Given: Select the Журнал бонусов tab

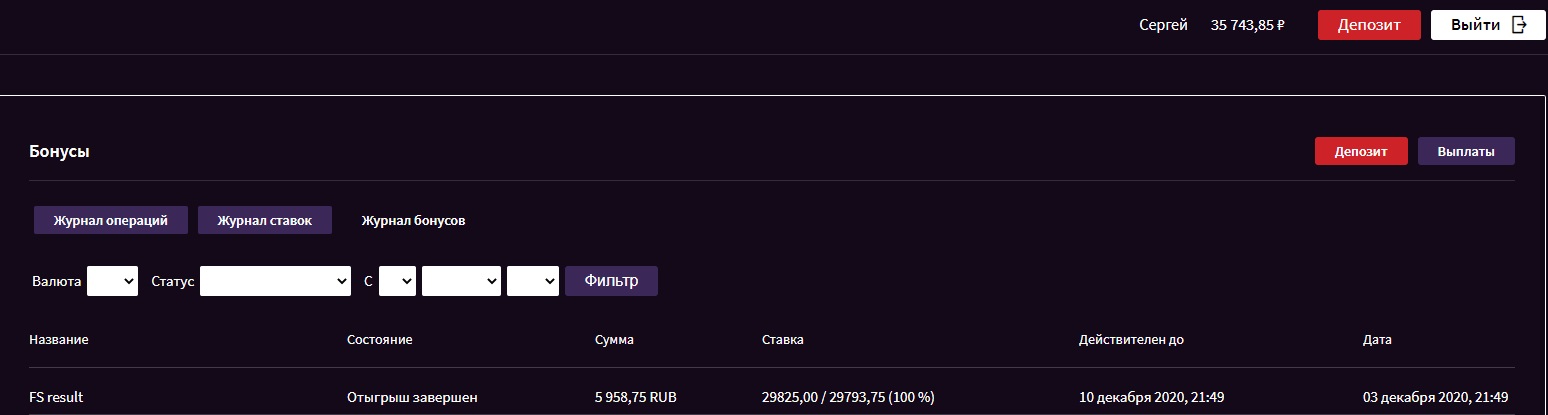Looking at the screenshot, I should coord(413,220).
